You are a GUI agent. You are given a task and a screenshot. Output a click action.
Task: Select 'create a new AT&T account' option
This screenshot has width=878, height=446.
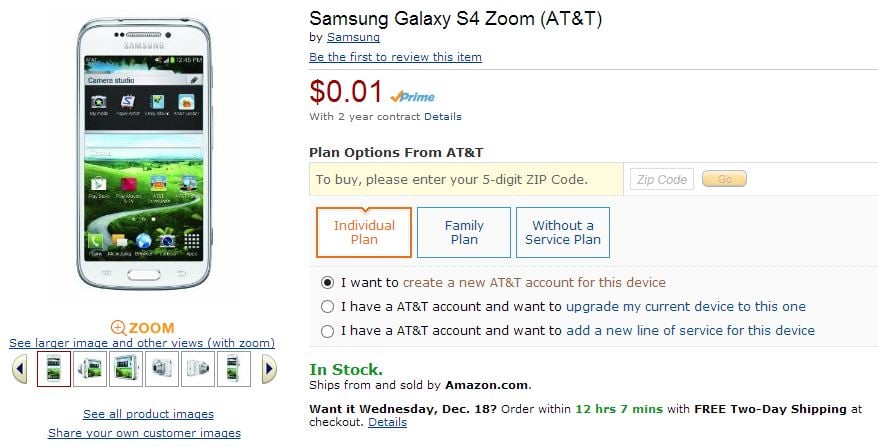tap(328, 283)
